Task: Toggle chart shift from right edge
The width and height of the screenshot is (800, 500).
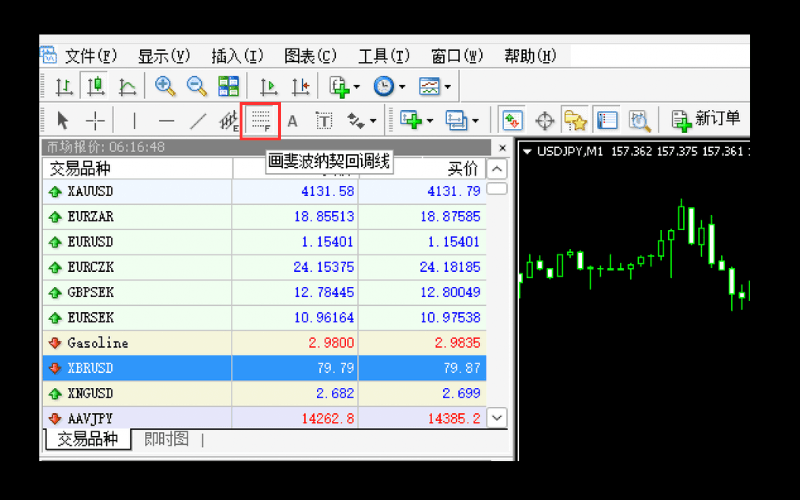Action: (x=301, y=86)
